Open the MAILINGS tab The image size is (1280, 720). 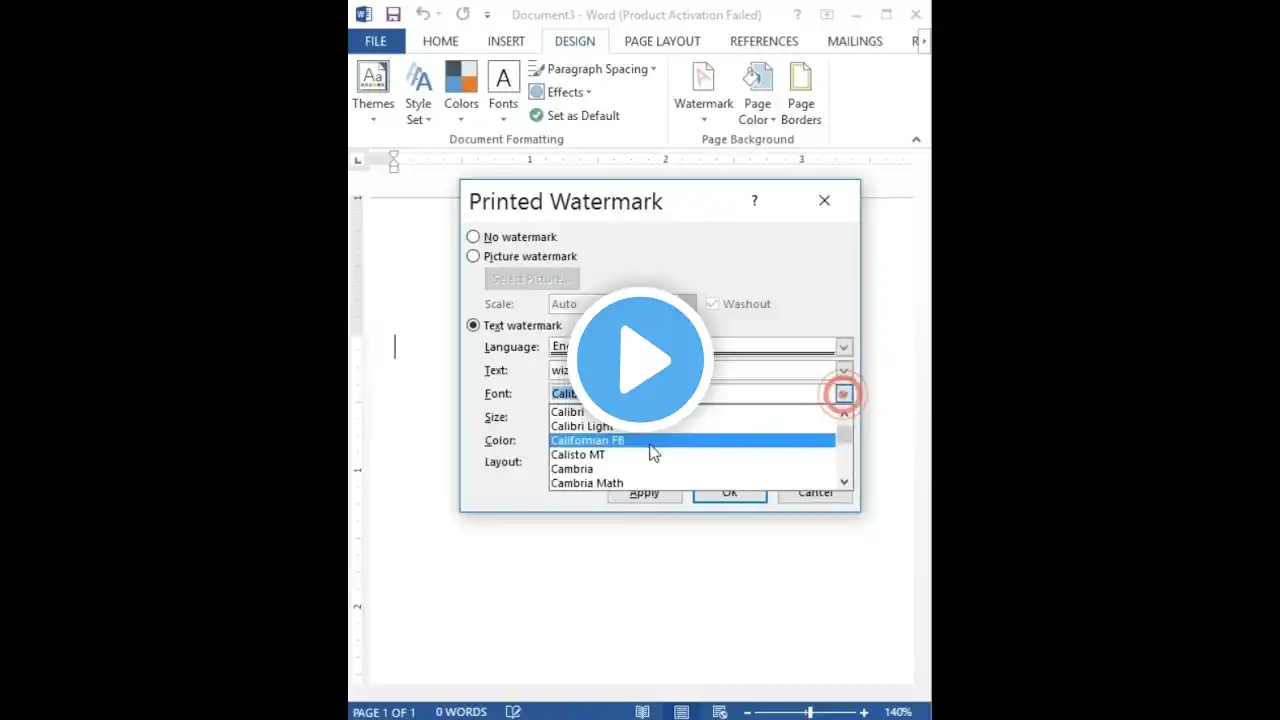(855, 41)
